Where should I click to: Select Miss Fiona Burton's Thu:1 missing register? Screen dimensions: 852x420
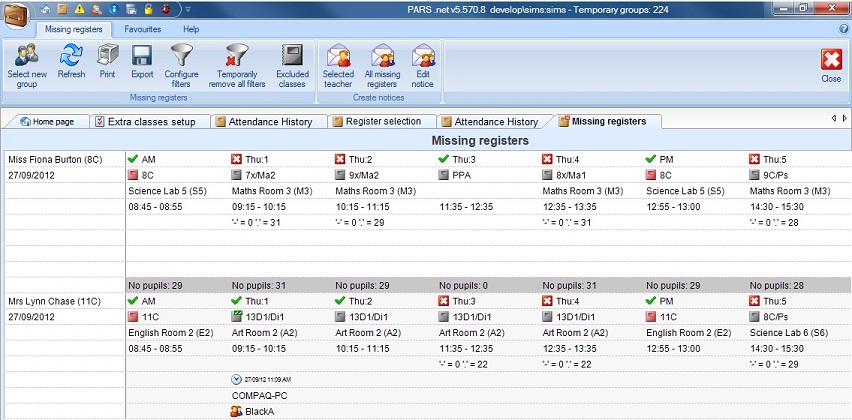(x=259, y=159)
